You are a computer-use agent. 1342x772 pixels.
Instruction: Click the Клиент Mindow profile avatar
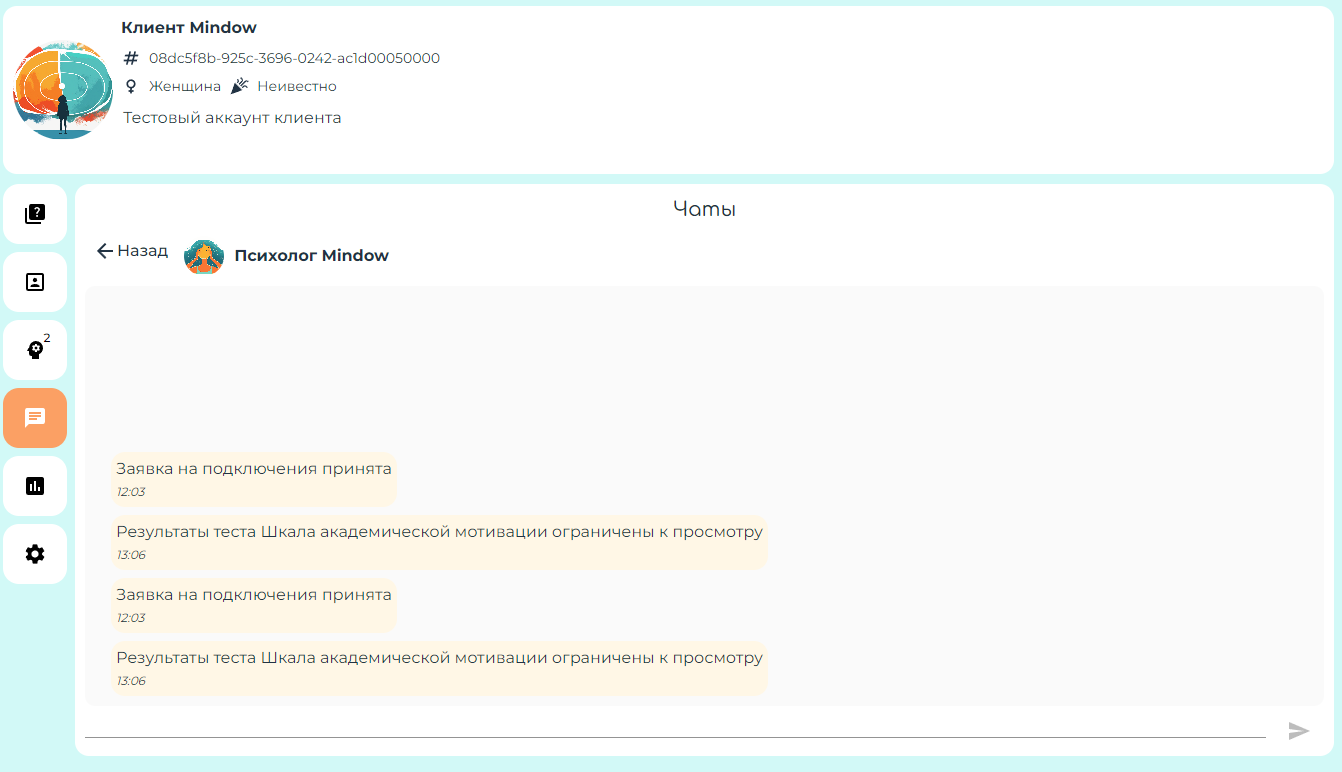pyautogui.click(x=63, y=89)
